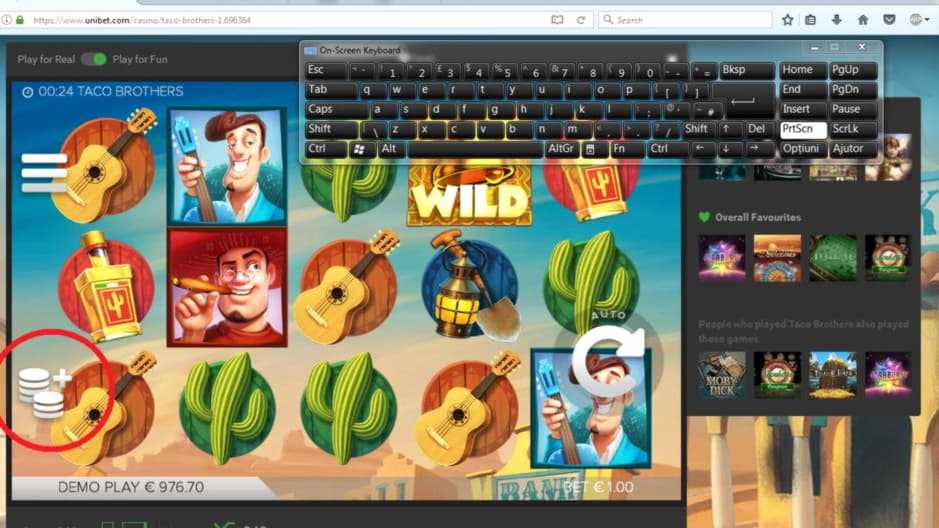Click the Insert key on On-Screen Keyboard
Image resolution: width=939 pixels, height=528 pixels.
802,110
